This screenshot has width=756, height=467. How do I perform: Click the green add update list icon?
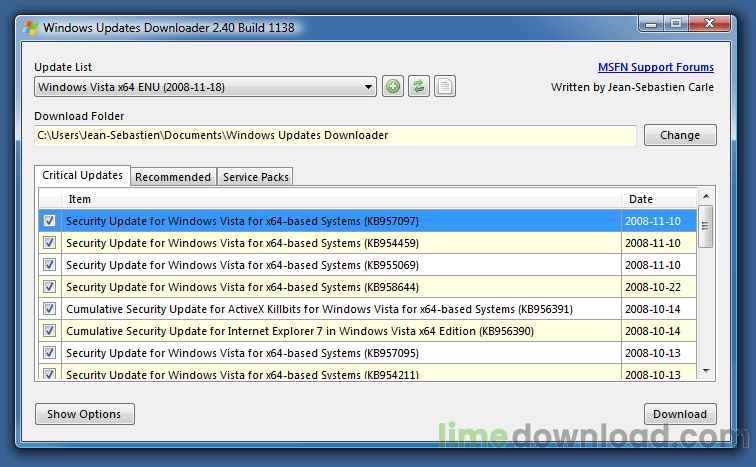[393, 87]
